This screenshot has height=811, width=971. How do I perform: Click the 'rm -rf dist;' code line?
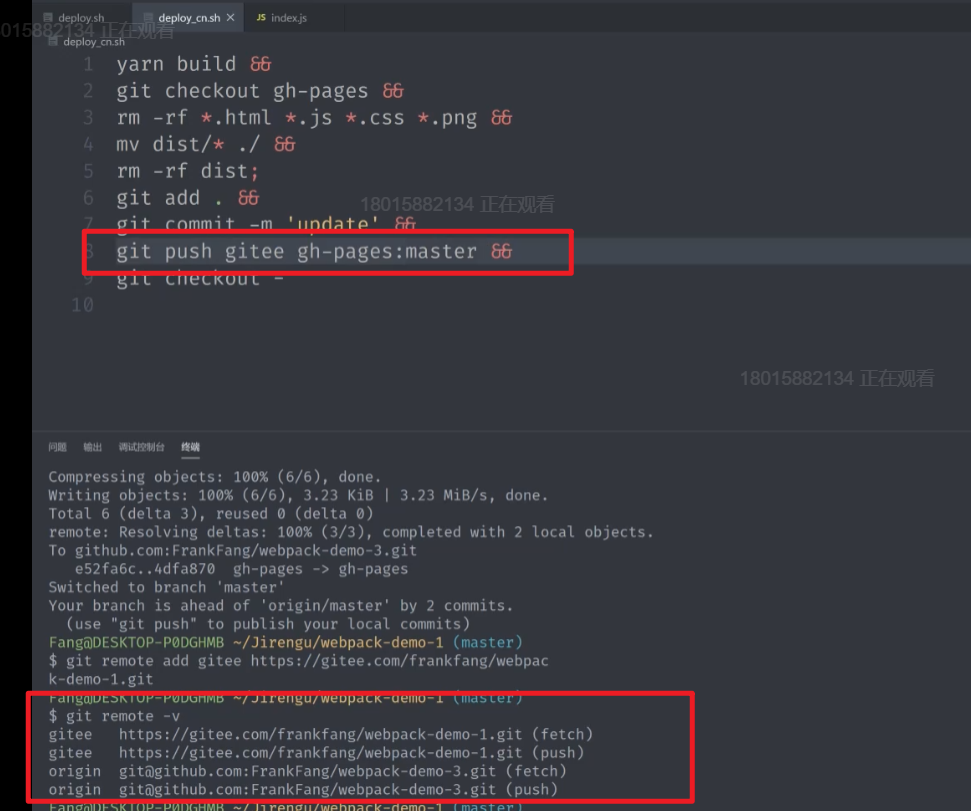point(188,171)
